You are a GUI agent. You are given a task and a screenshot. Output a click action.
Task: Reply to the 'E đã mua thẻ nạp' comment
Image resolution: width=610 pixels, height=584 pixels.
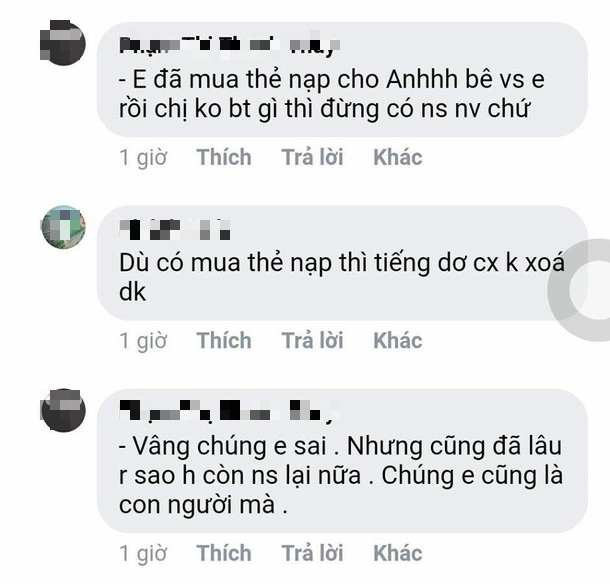(312, 157)
